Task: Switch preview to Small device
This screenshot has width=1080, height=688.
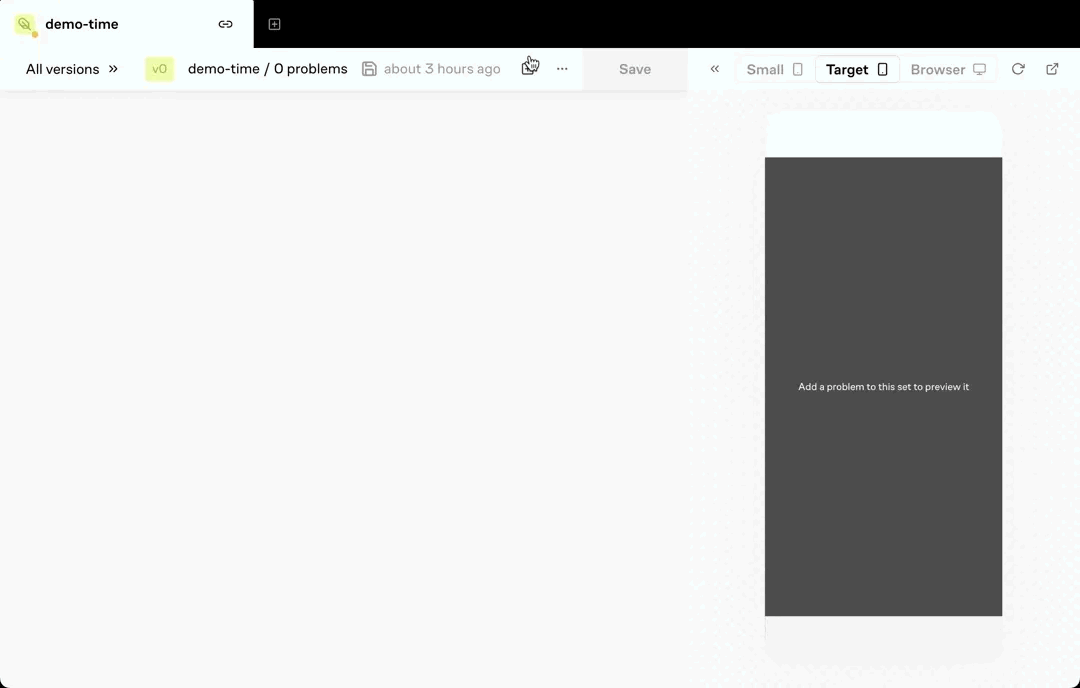Action: click(x=775, y=70)
